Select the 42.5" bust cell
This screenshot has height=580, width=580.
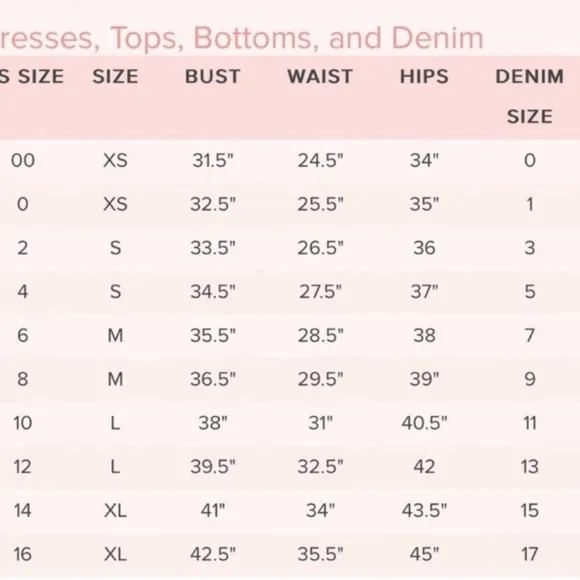pos(213,554)
